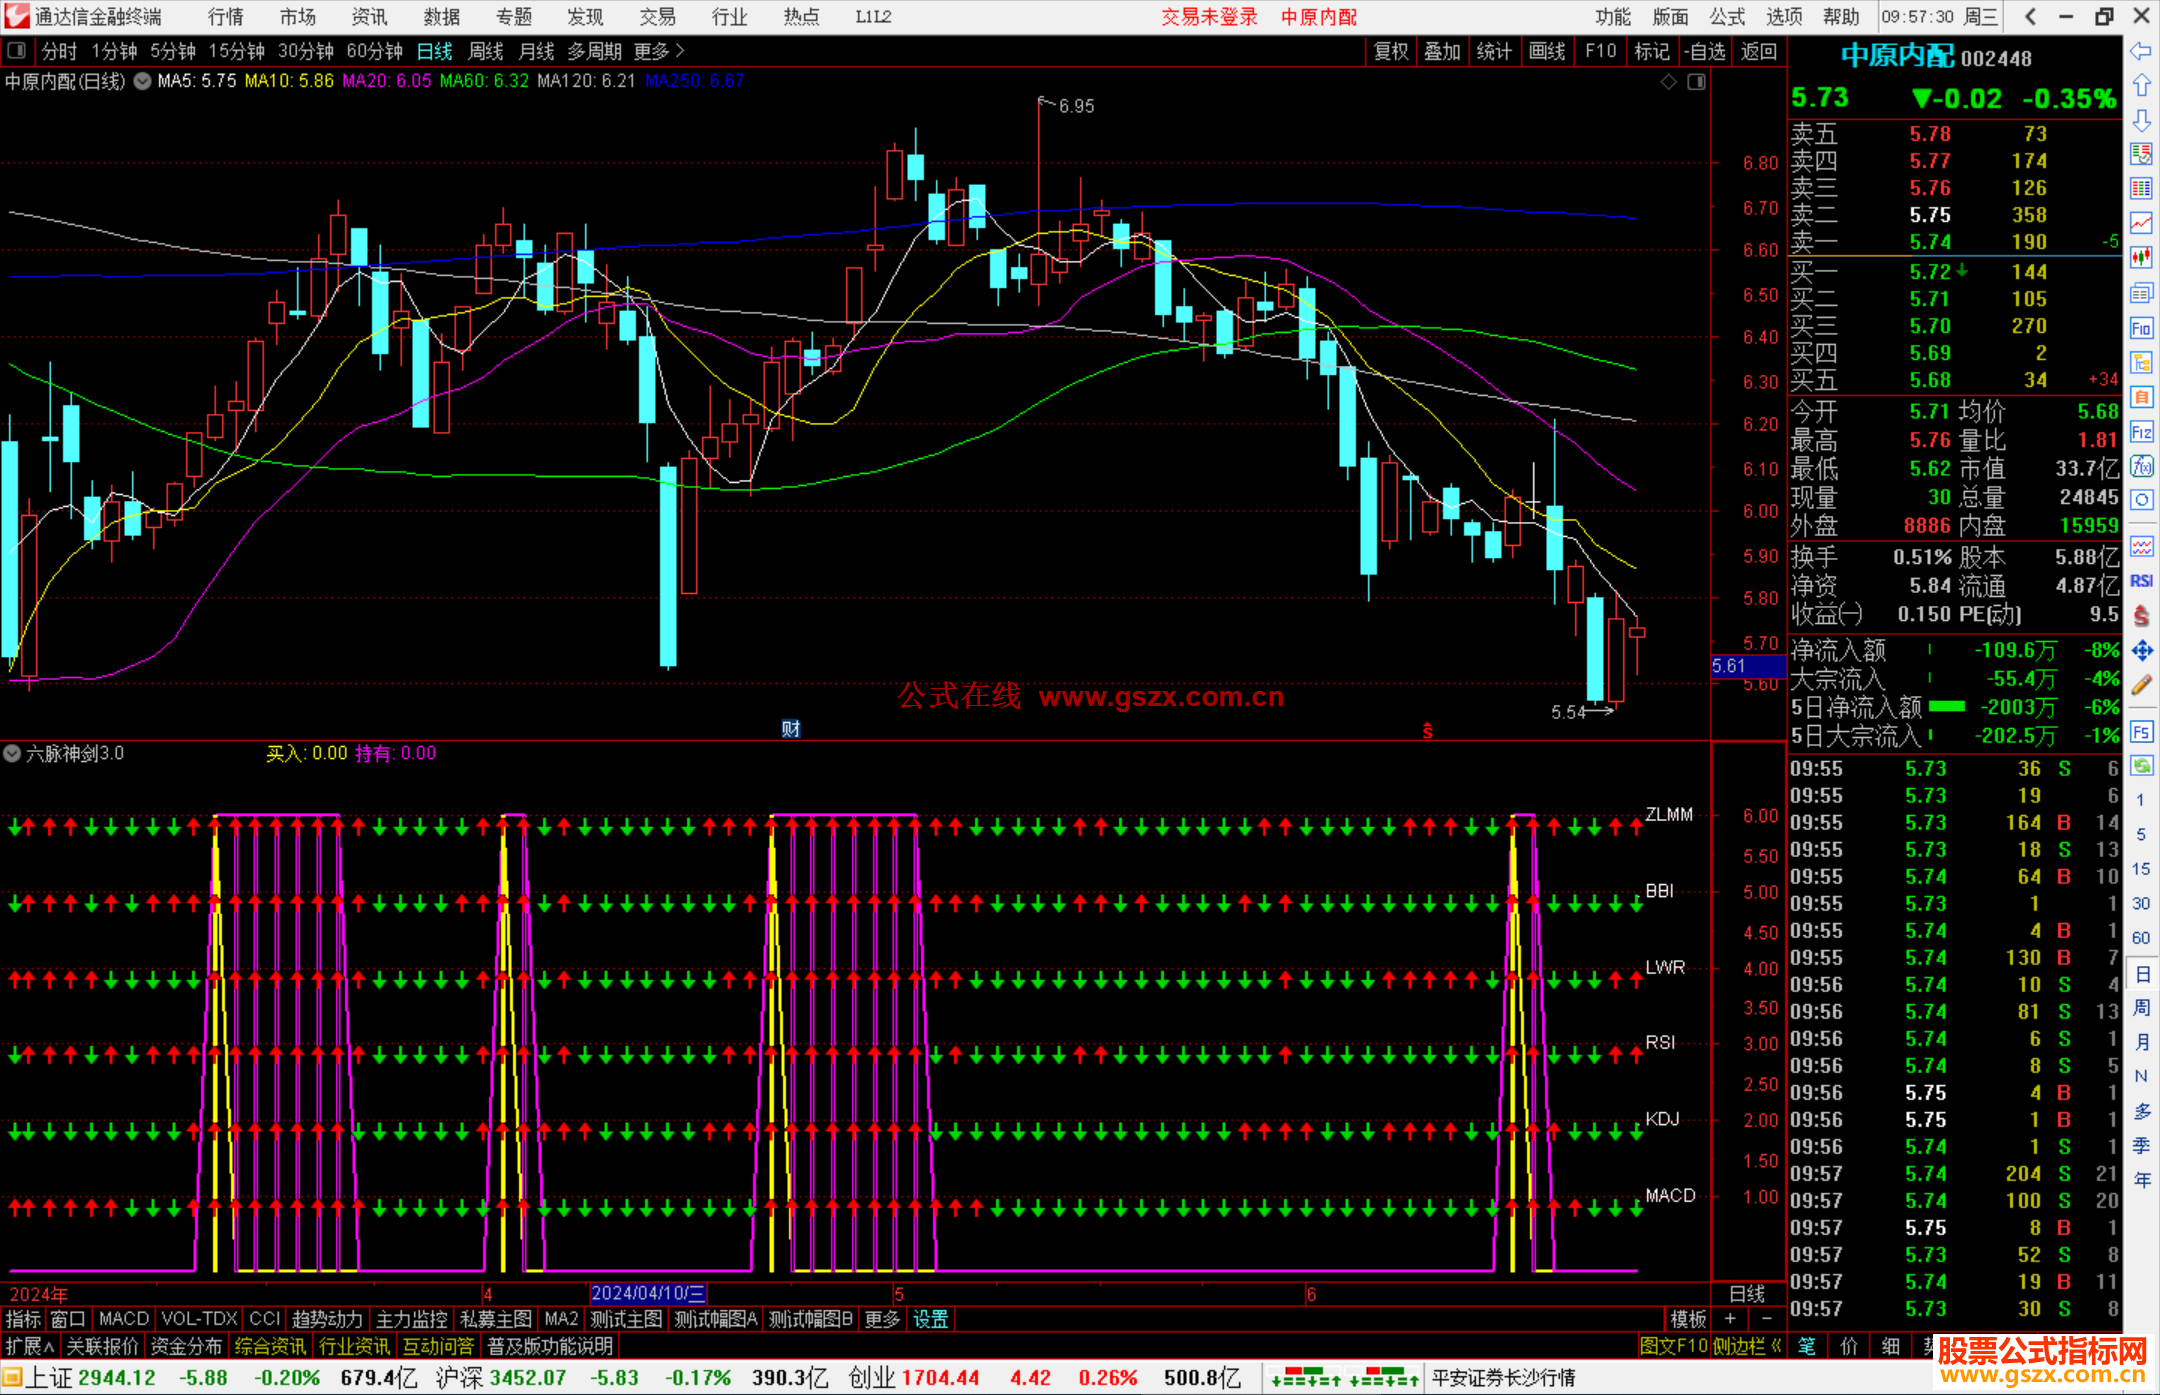
Task: Toggle the side panel icon above chart
Action: pos(1697,82)
